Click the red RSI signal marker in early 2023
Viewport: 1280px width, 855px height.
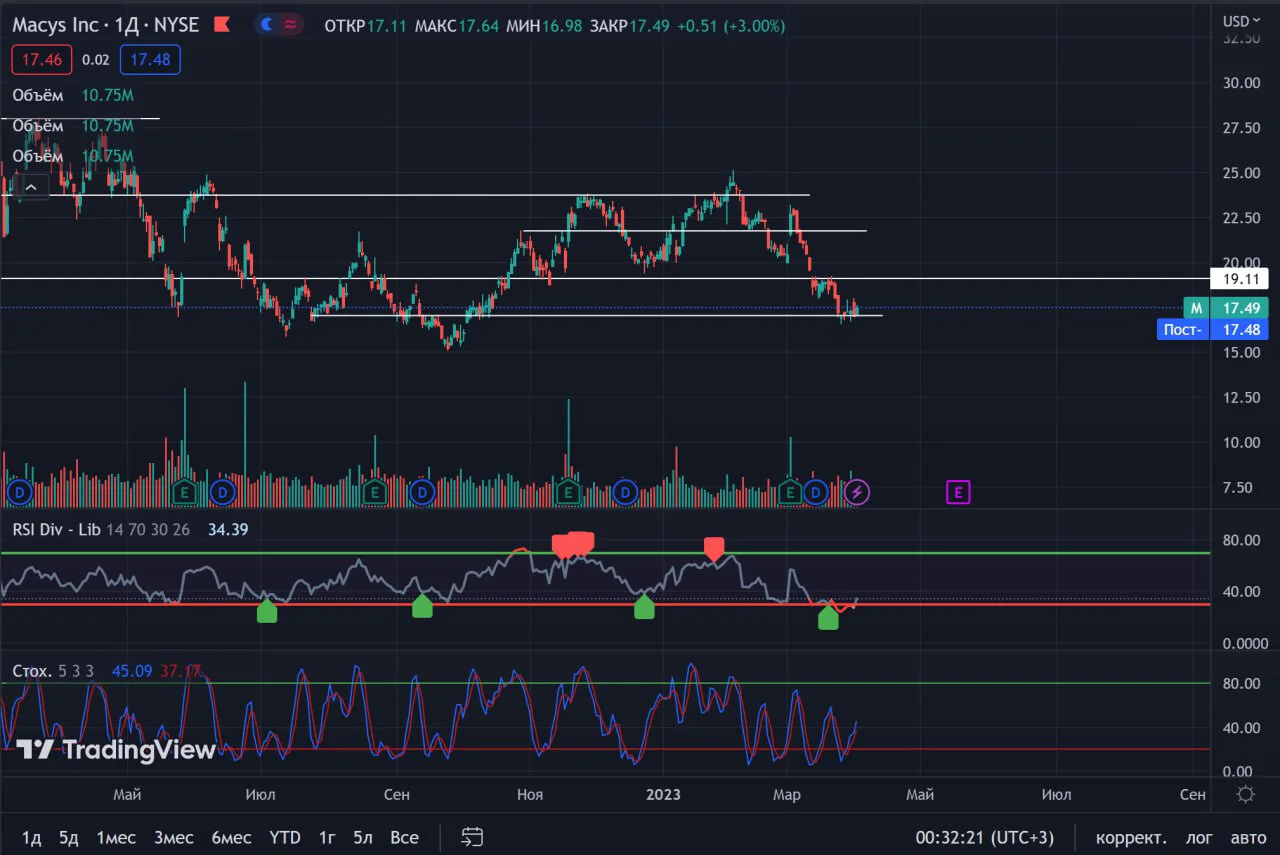[x=714, y=548]
